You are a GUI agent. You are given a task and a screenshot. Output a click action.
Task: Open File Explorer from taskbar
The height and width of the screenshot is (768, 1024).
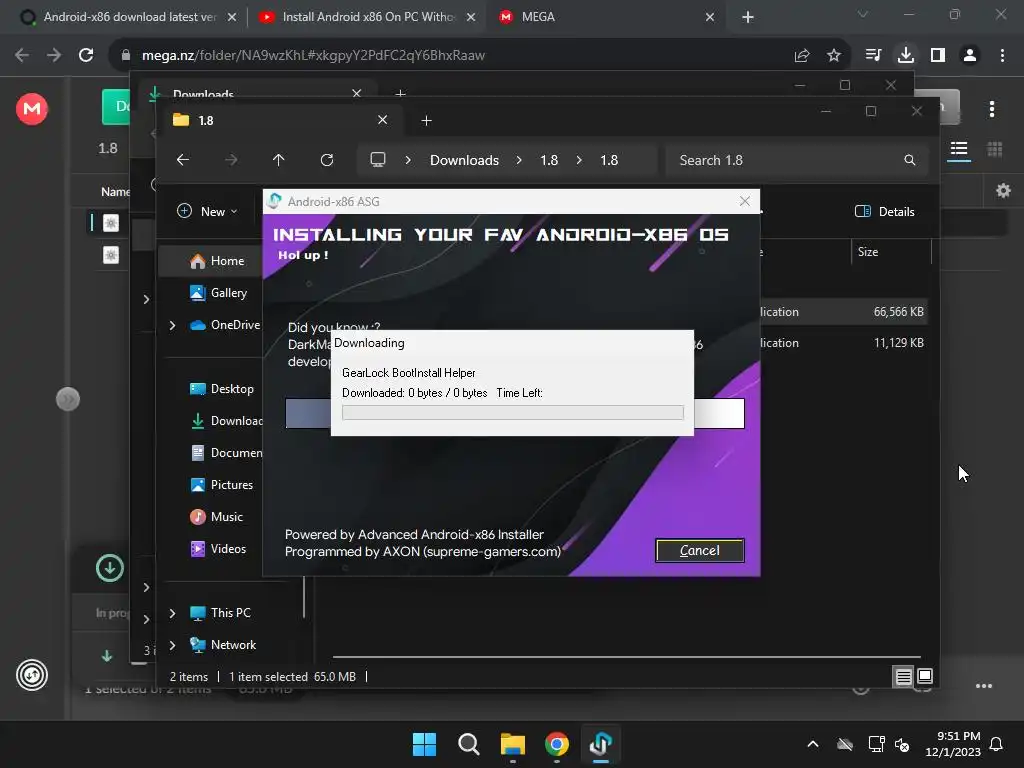[x=513, y=744]
